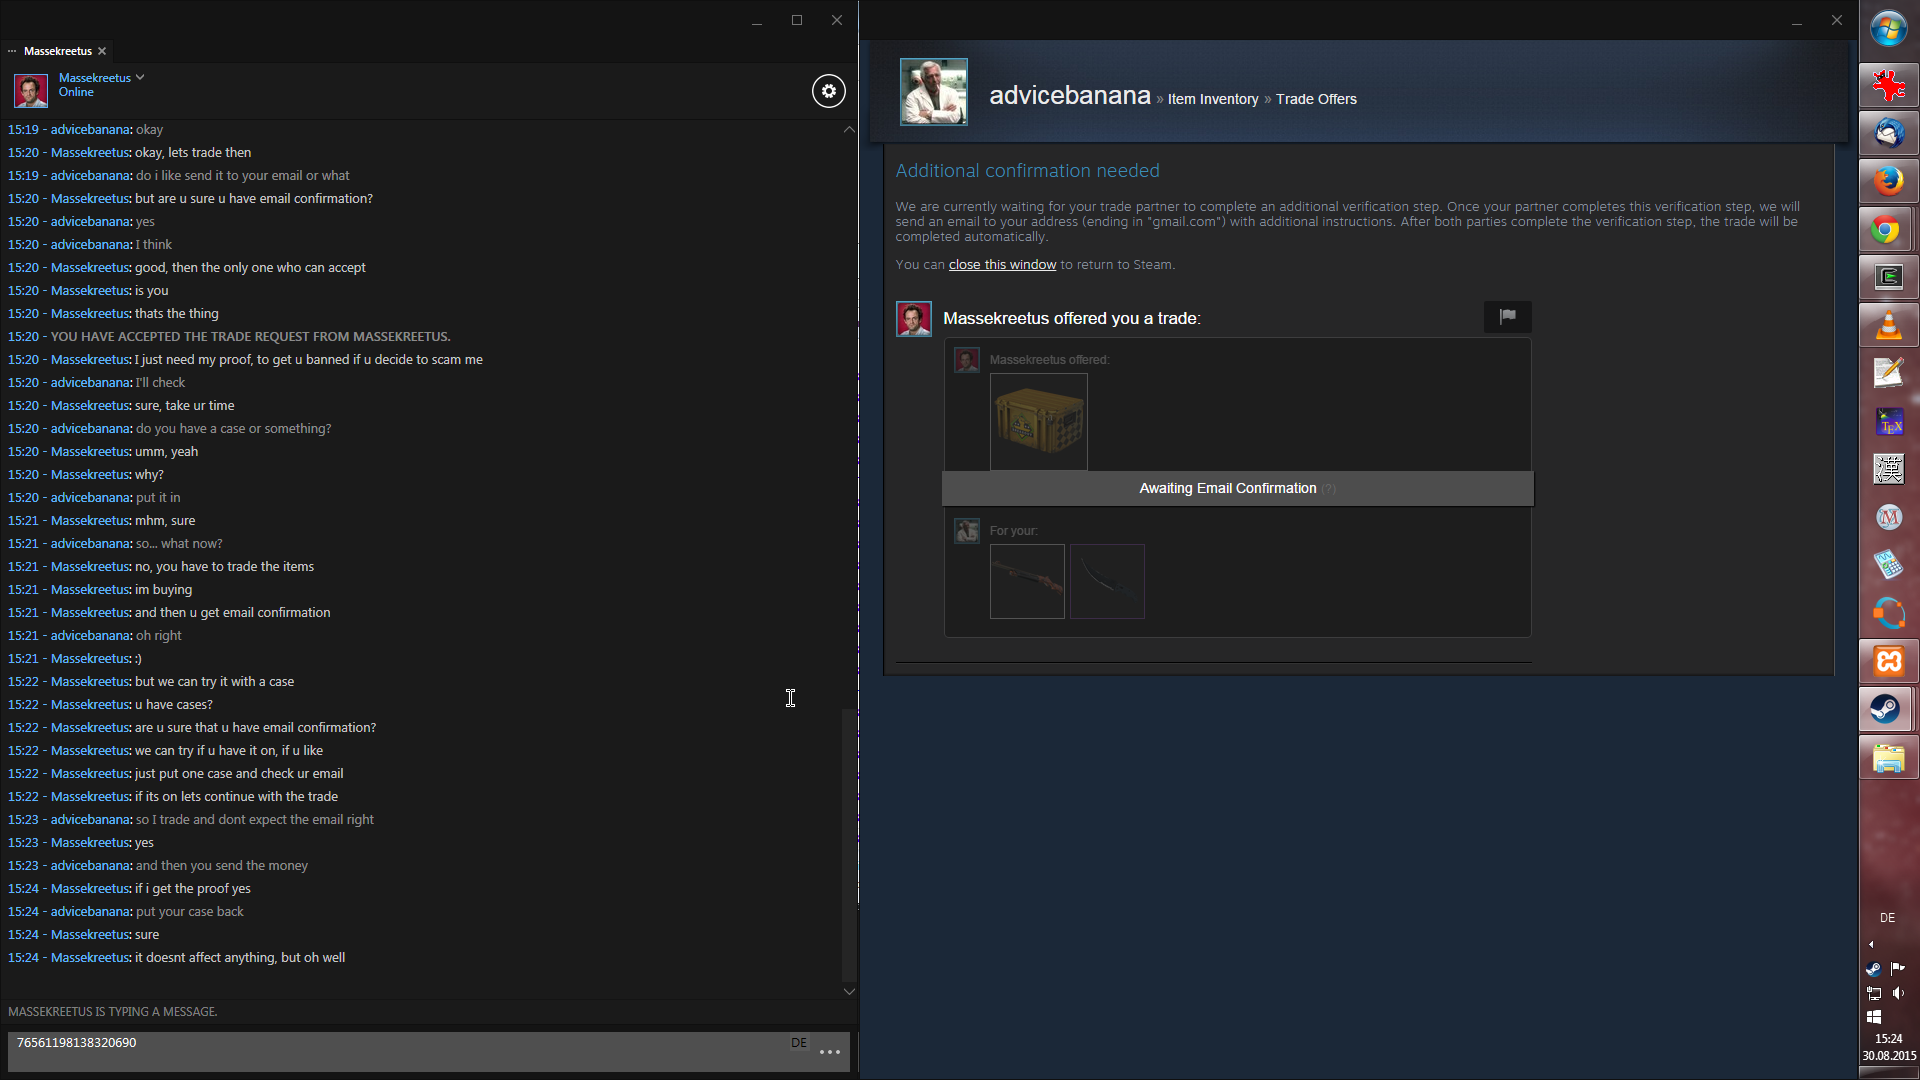Open Thunderbird mail taskbar icon

(x=1888, y=133)
